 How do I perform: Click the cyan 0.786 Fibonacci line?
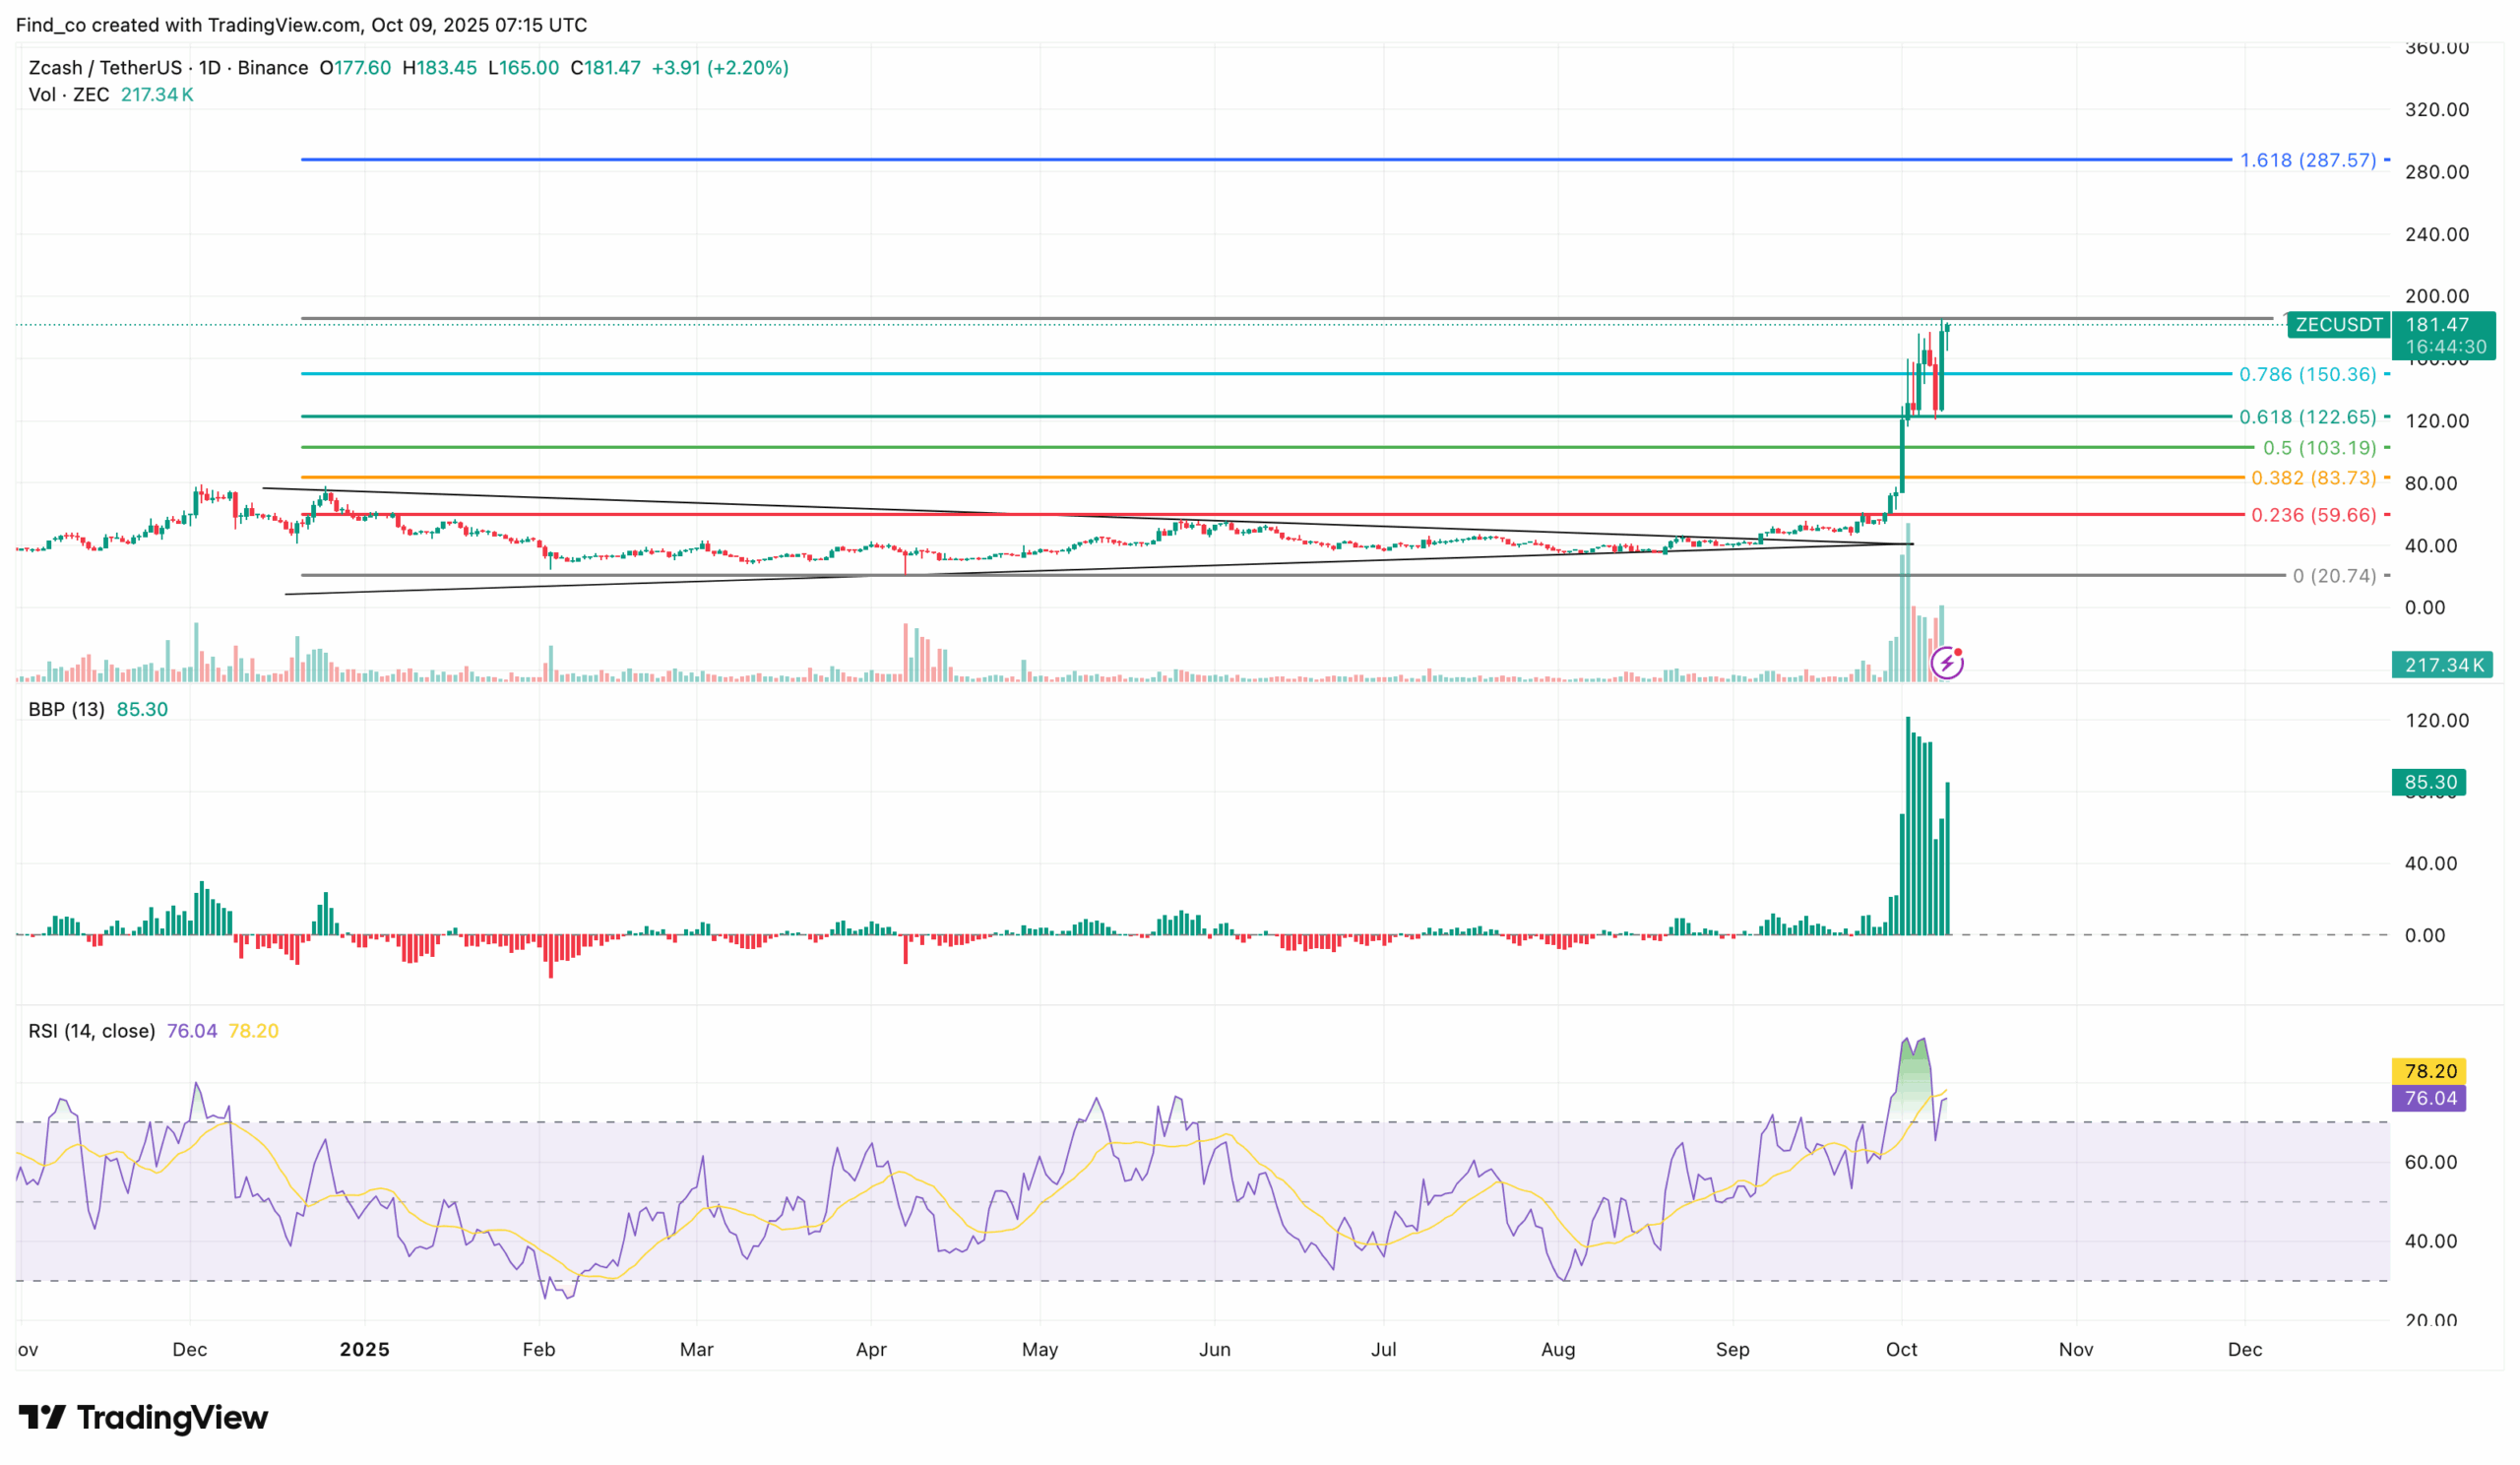click(x=1266, y=374)
